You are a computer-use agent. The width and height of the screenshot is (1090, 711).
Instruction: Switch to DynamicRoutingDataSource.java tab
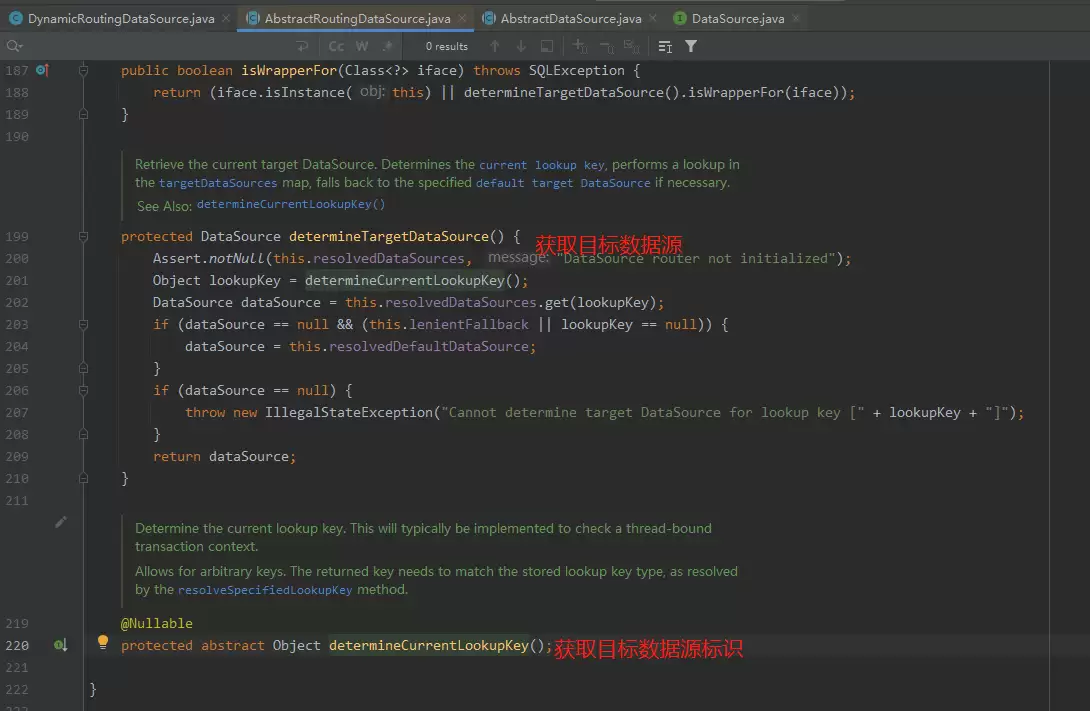(121, 19)
